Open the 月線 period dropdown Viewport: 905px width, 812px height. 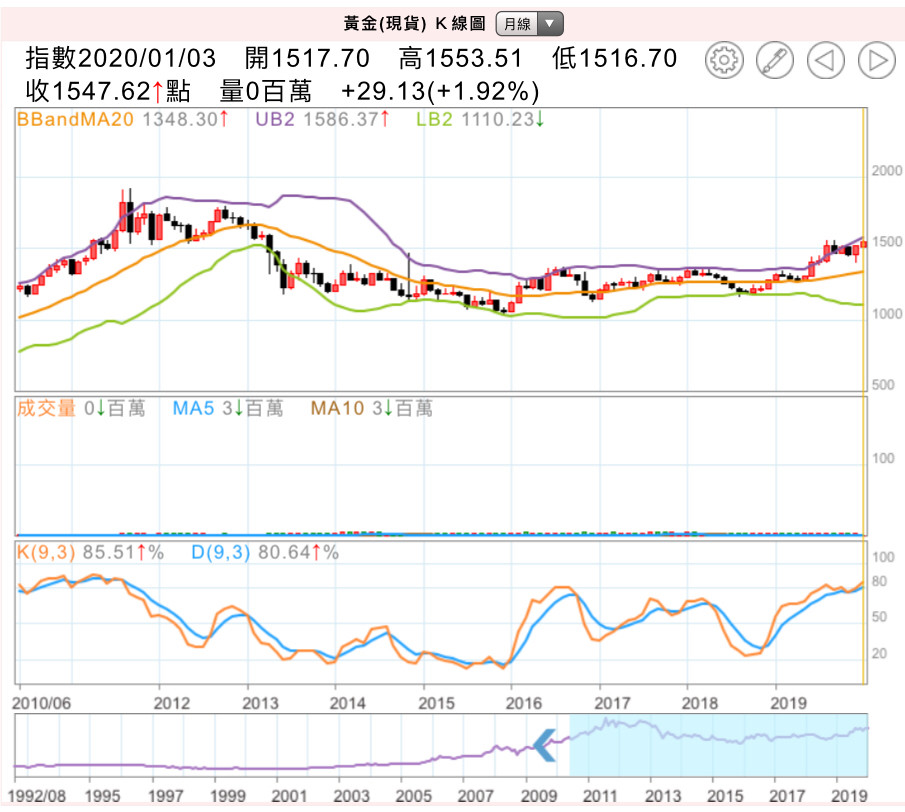[529, 24]
